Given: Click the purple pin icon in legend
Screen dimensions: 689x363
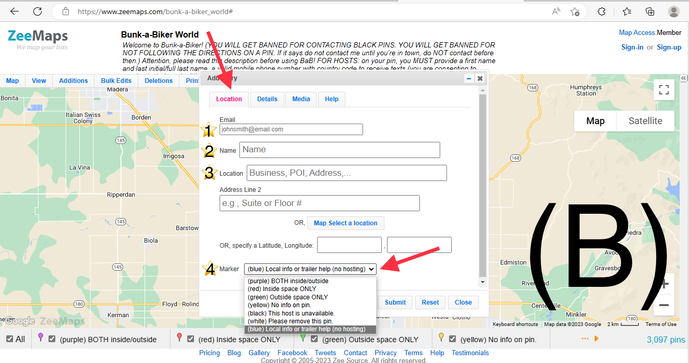Looking at the screenshot, I should click(x=40, y=338).
